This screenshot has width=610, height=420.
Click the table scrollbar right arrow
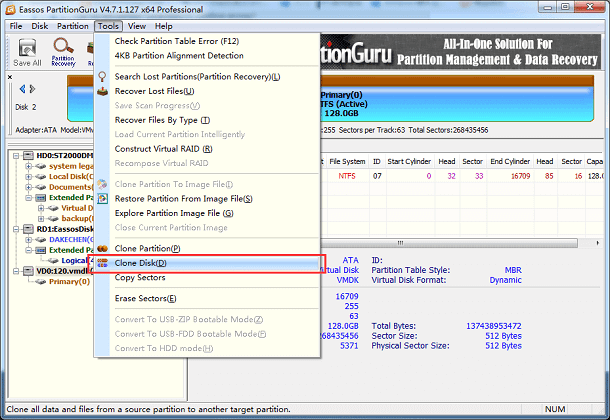(598, 243)
